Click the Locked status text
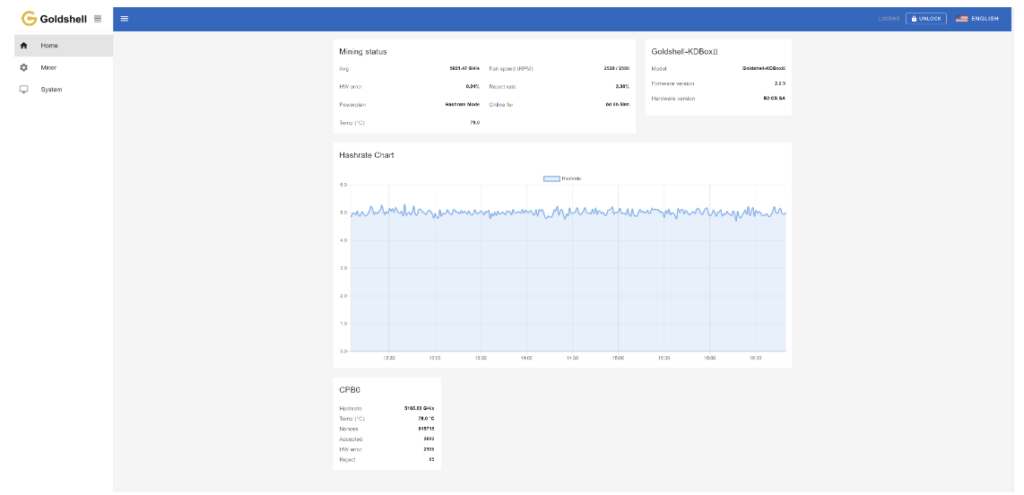The height and width of the screenshot is (495, 1024). coord(889,19)
